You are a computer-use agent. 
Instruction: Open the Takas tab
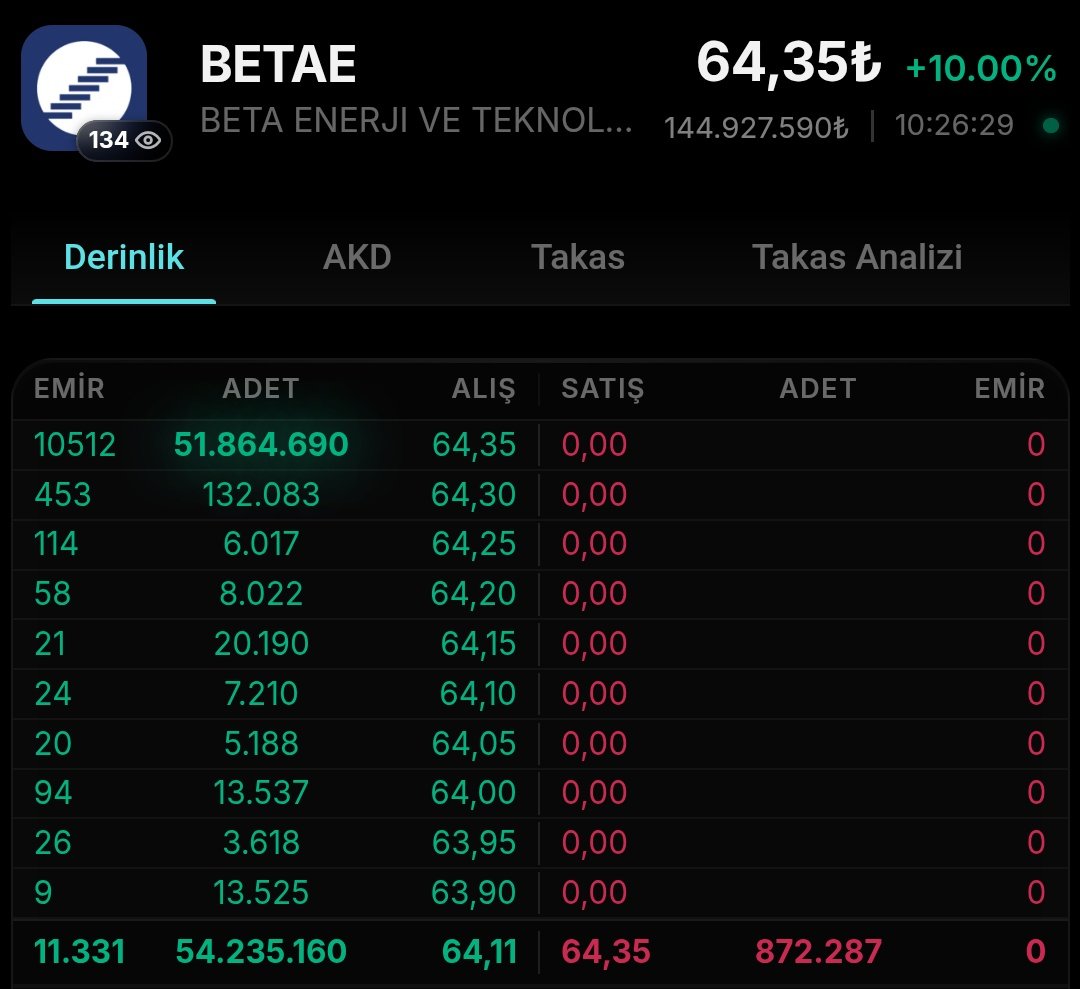578,258
